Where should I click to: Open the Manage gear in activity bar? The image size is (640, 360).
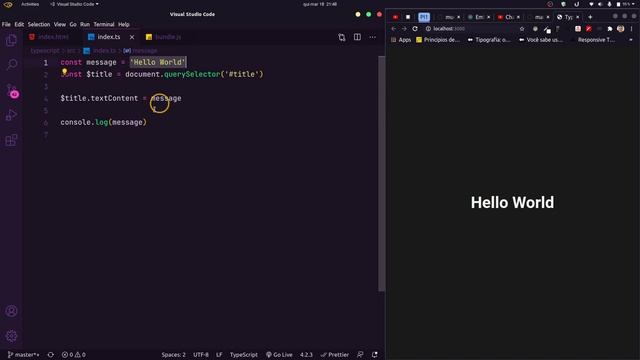pos(11,336)
